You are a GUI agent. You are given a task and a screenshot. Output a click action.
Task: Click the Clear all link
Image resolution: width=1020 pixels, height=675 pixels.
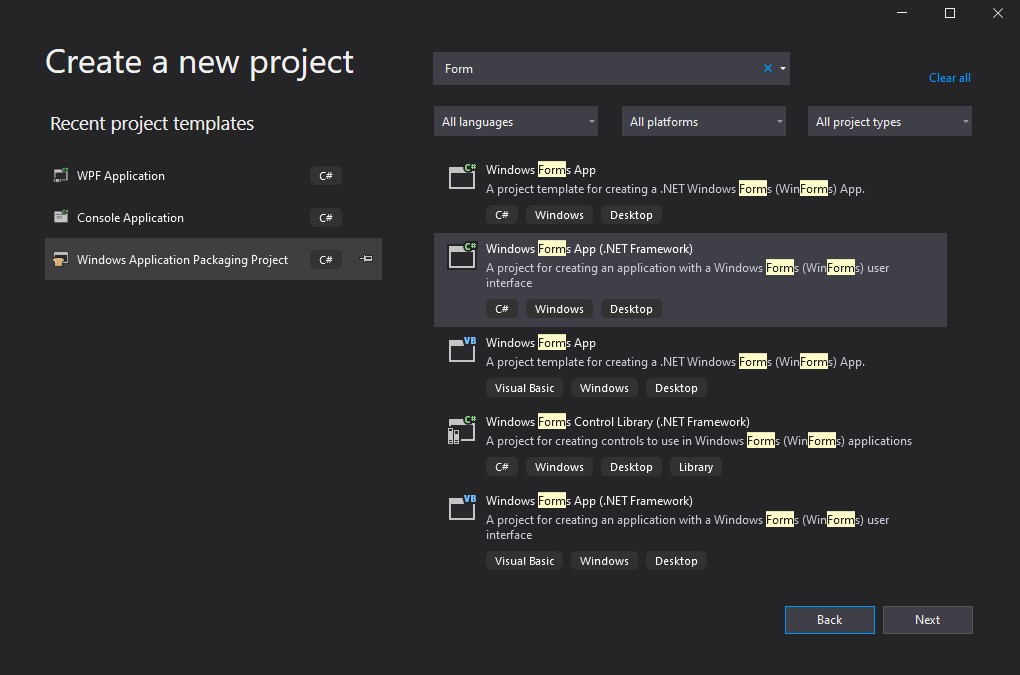[949, 78]
